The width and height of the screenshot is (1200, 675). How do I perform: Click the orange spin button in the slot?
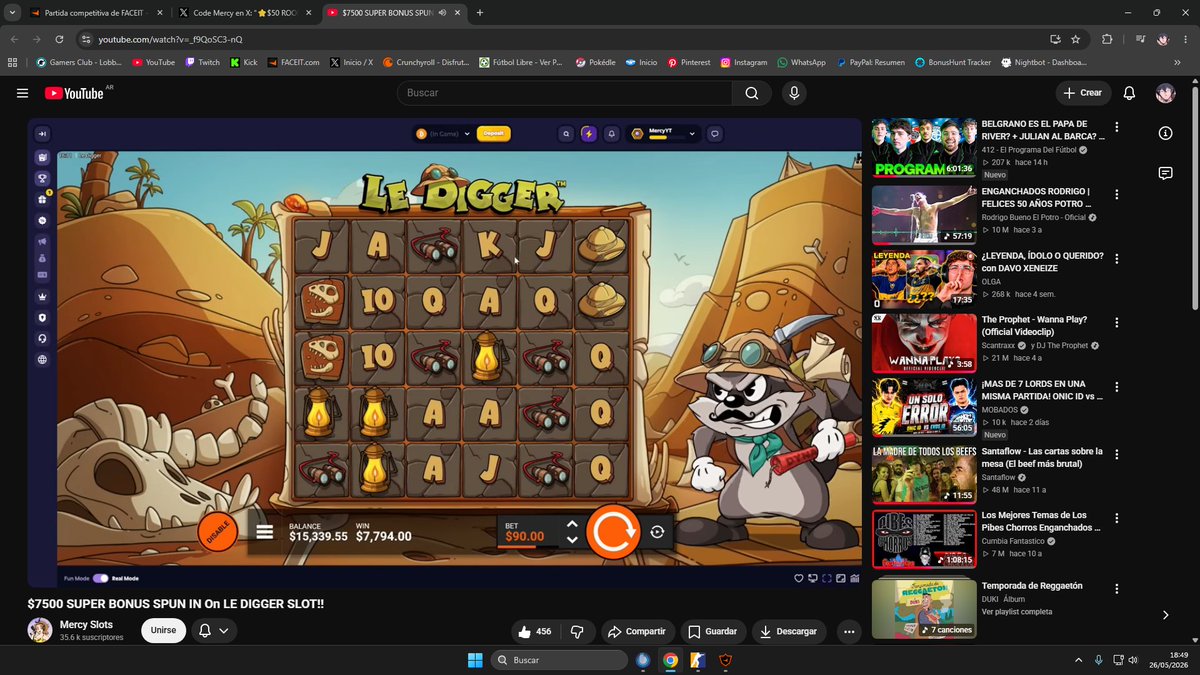click(612, 532)
